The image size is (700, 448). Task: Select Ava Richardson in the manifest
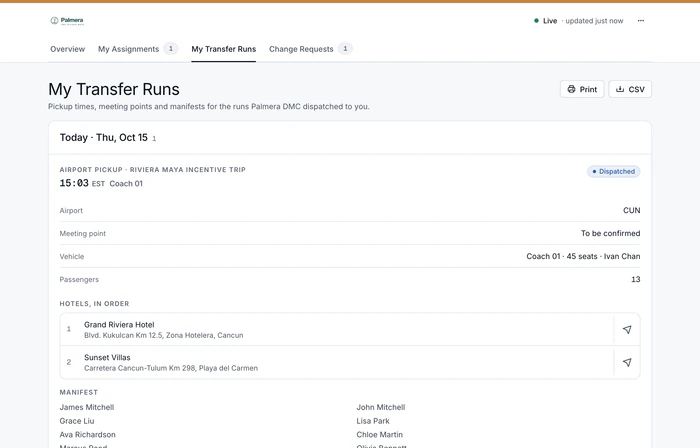[88, 435]
